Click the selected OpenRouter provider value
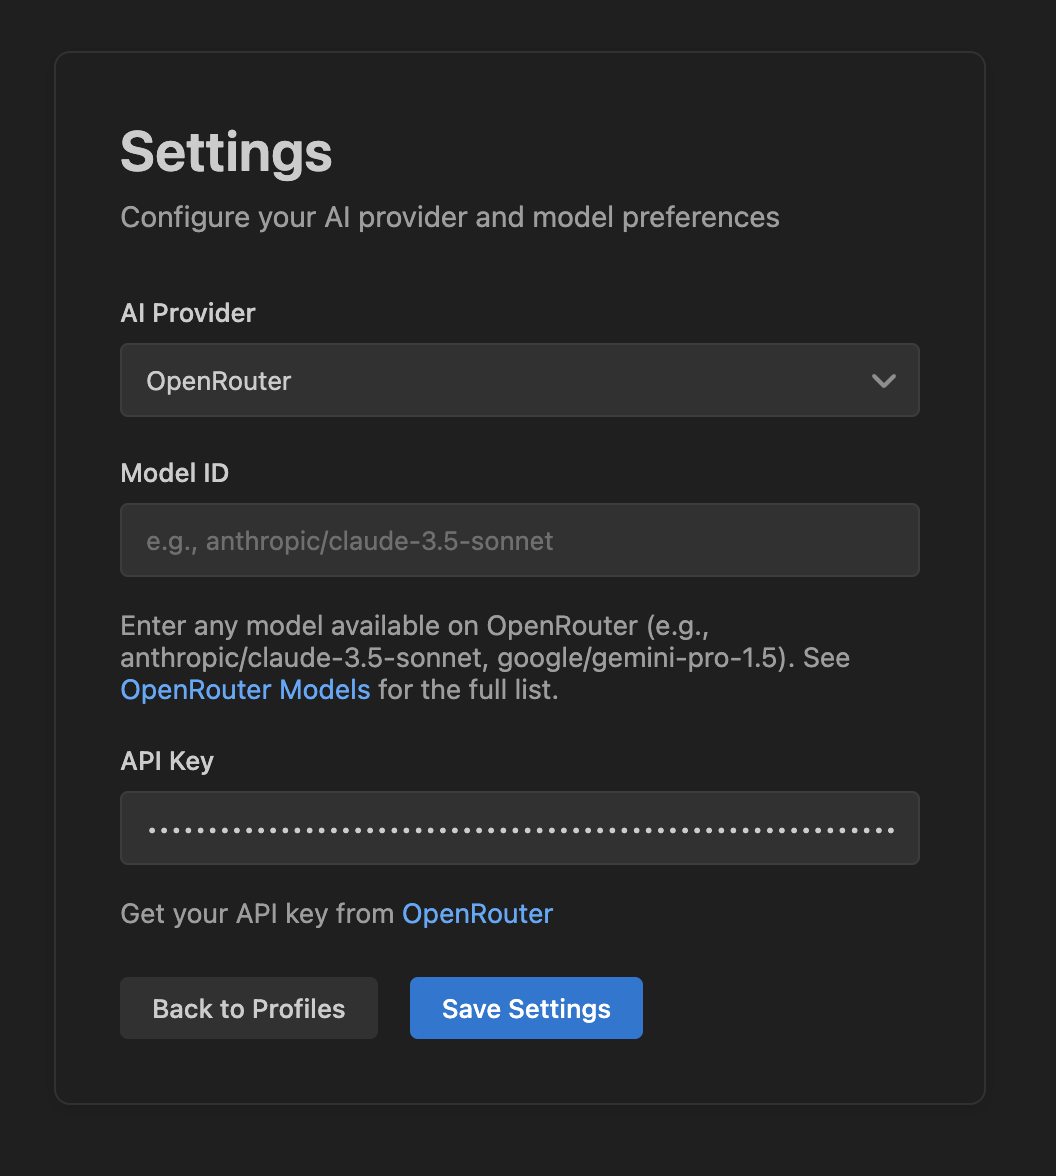The width and height of the screenshot is (1056, 1176). click(x=219, y=381)
